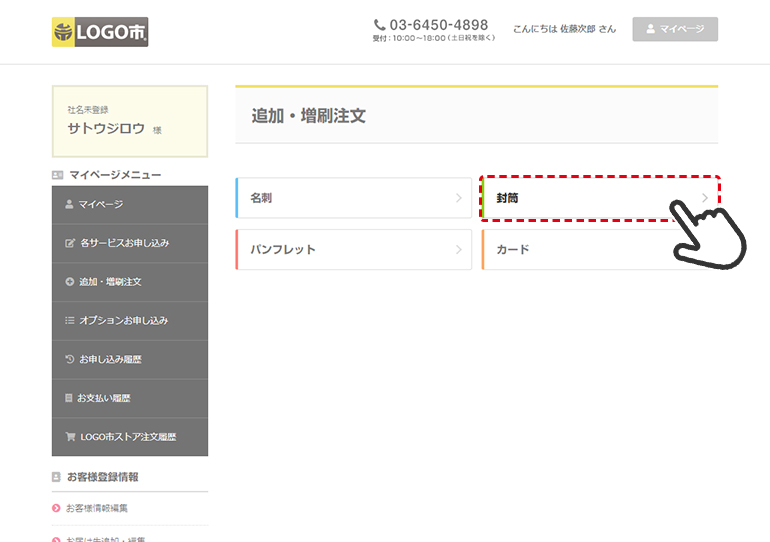Click the plus circle icon beside 追加・増刷注文

(70, 282)
